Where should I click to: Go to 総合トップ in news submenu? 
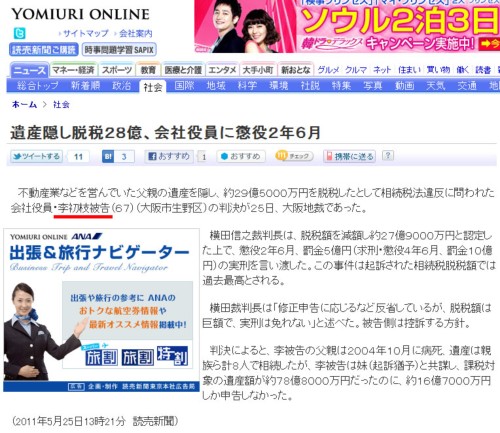coord(38,86)
